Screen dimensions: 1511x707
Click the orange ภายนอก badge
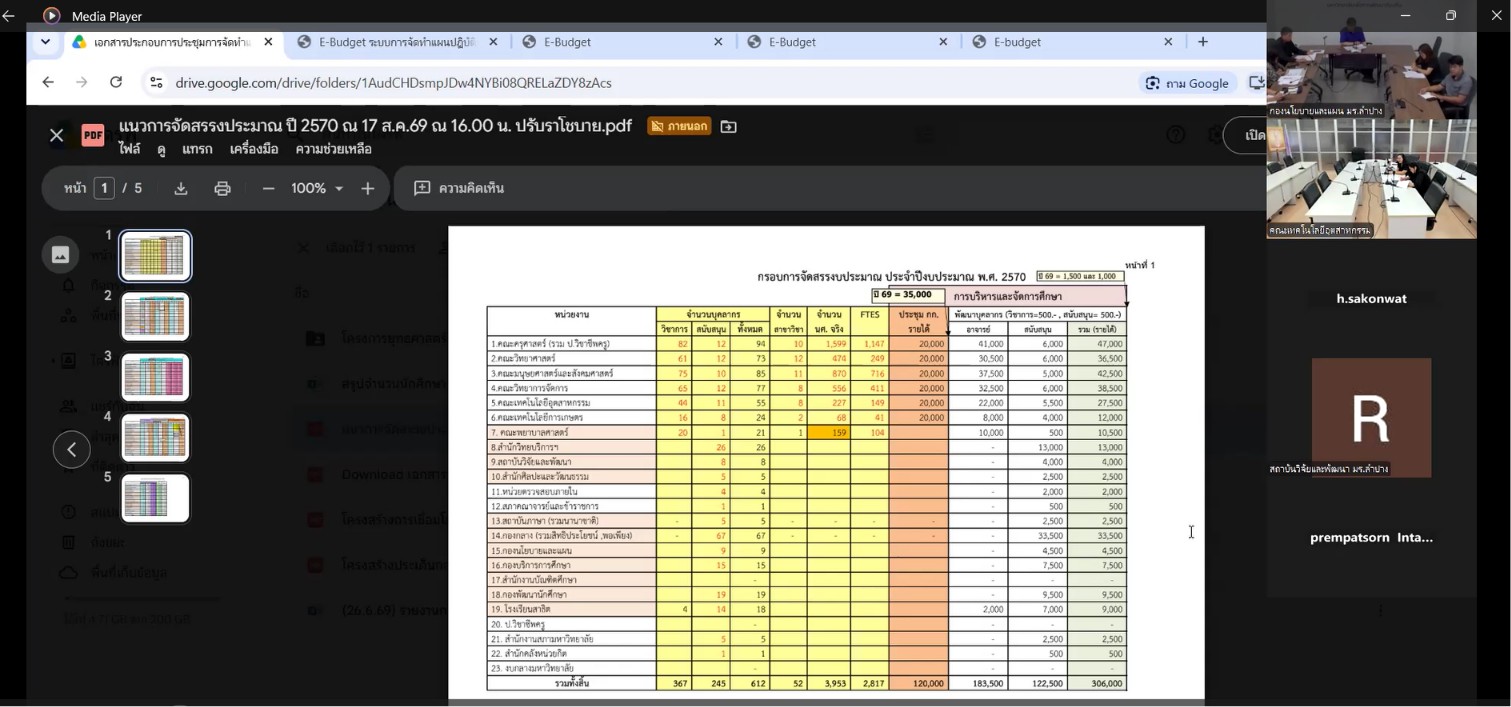679,126
